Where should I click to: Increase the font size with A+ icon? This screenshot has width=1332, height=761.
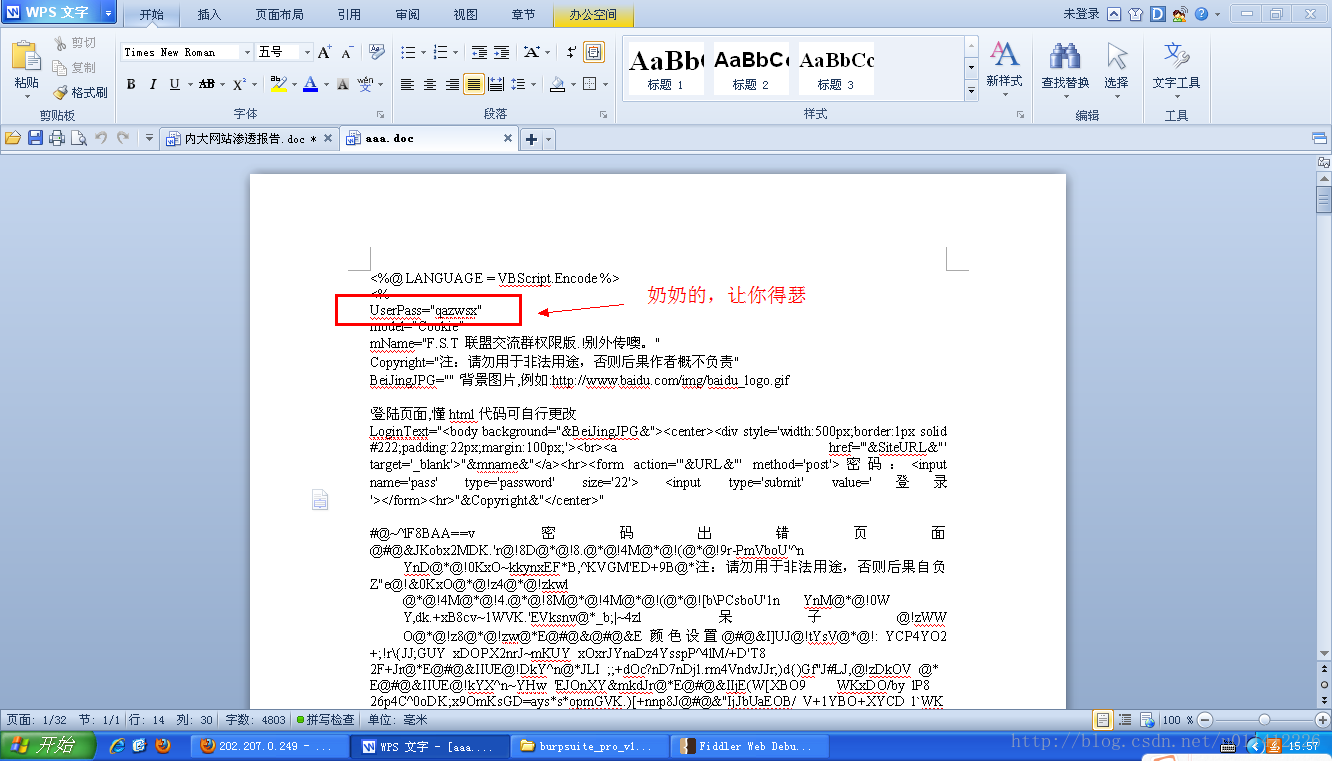324,52
